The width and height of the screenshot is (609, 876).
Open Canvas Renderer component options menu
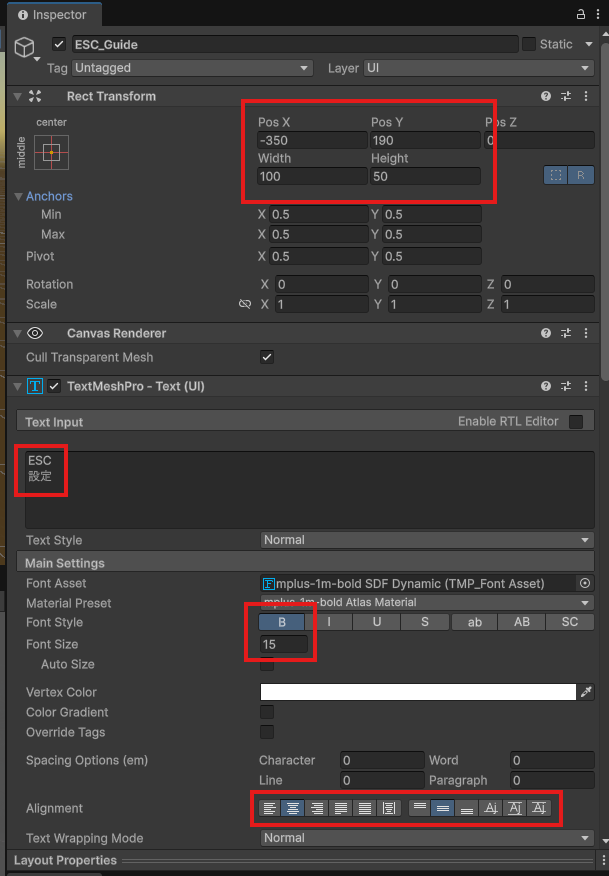point(586,333)
